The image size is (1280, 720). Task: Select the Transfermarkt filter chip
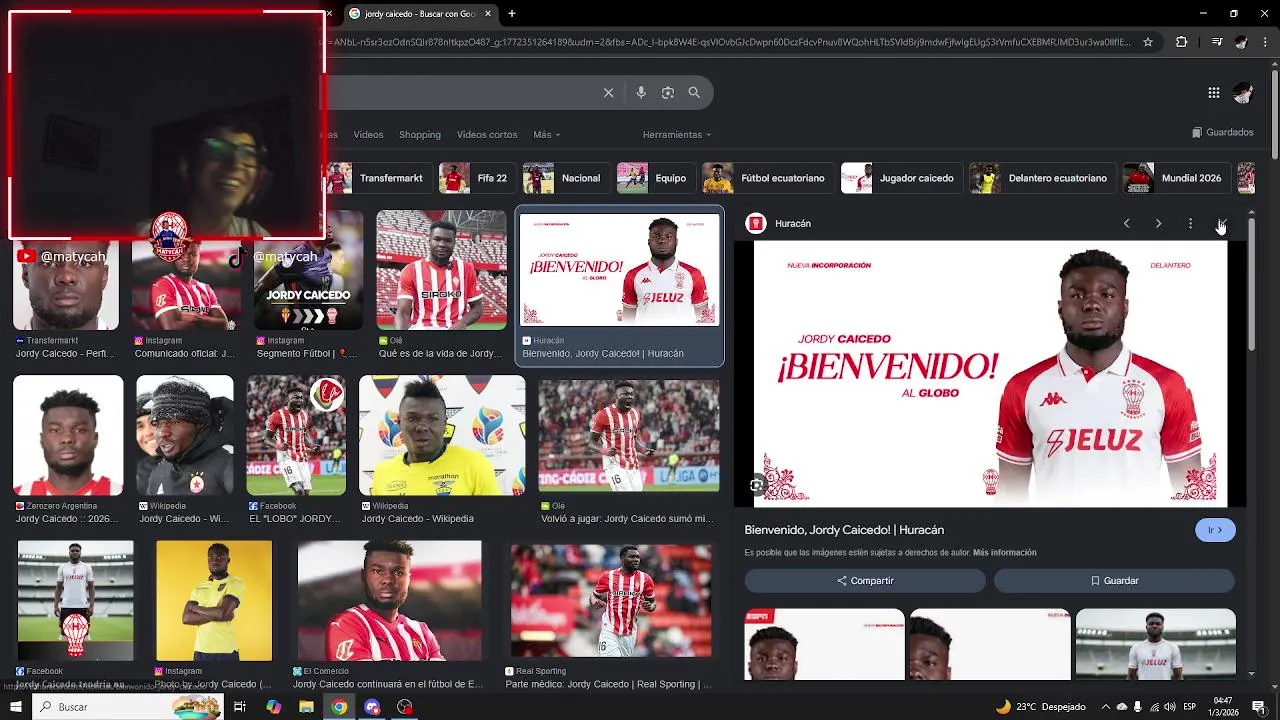click(x=379, y=178)
